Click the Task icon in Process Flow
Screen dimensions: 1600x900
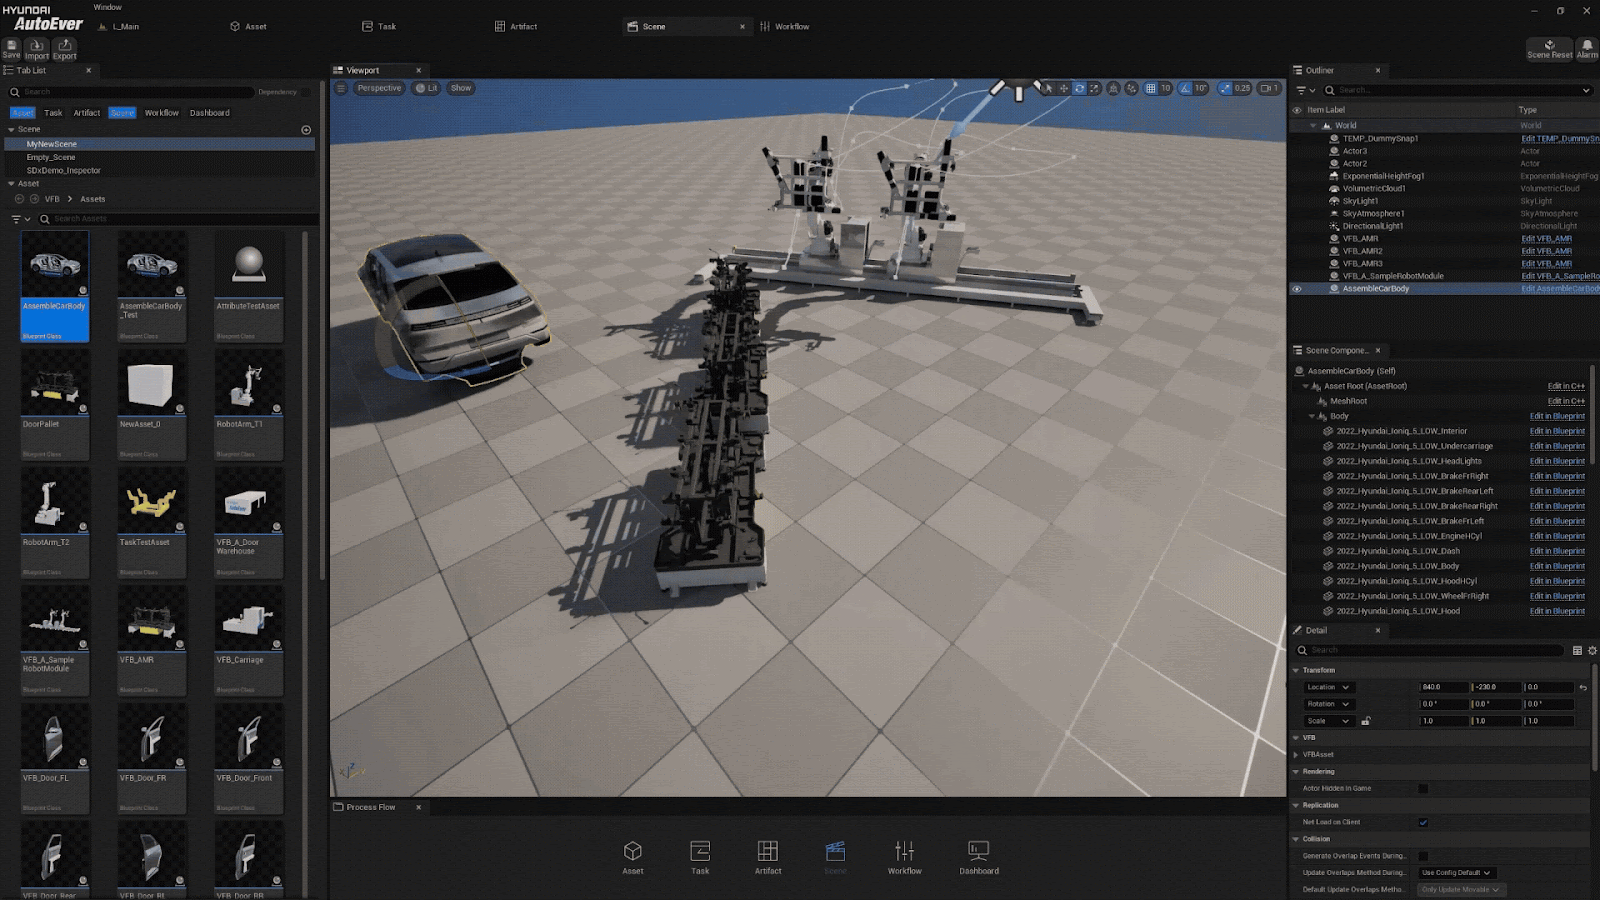coord(700,857)
